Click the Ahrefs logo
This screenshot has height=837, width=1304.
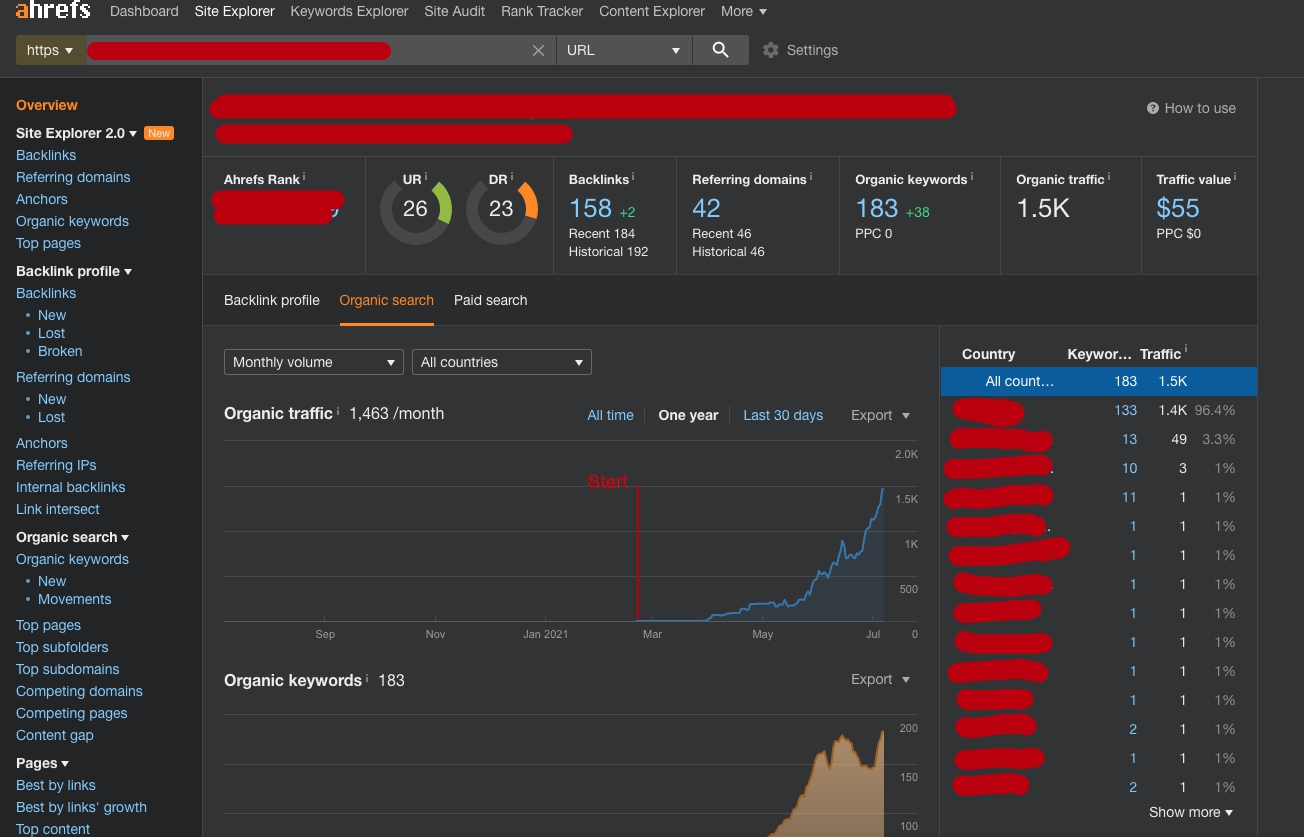pyautogui.click(x=53, y=10)
